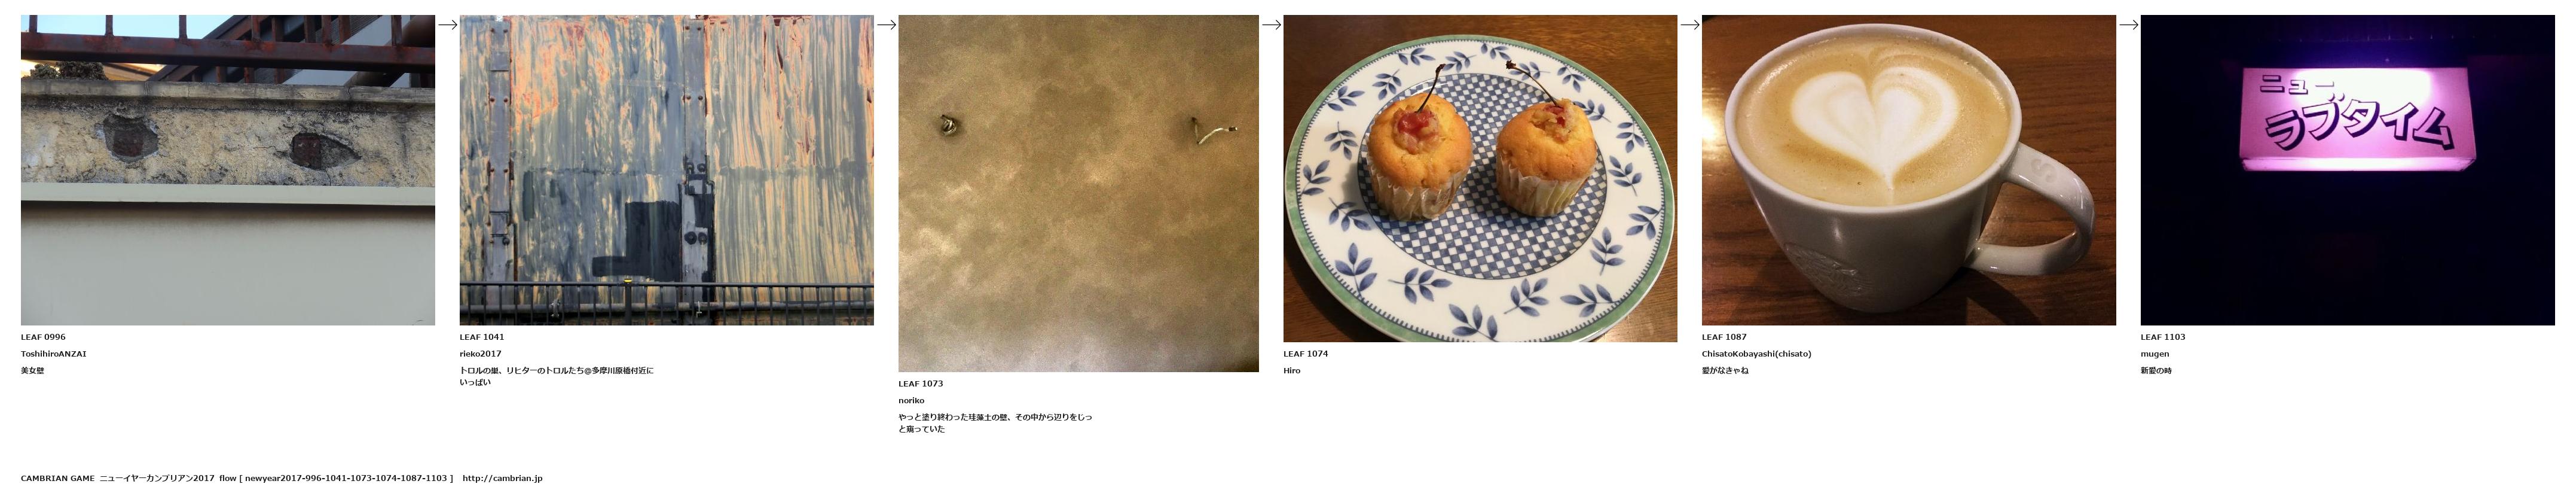2576x493 pixels.
Task: Open the pink neon sign photo
Action: coord(2347,170)
